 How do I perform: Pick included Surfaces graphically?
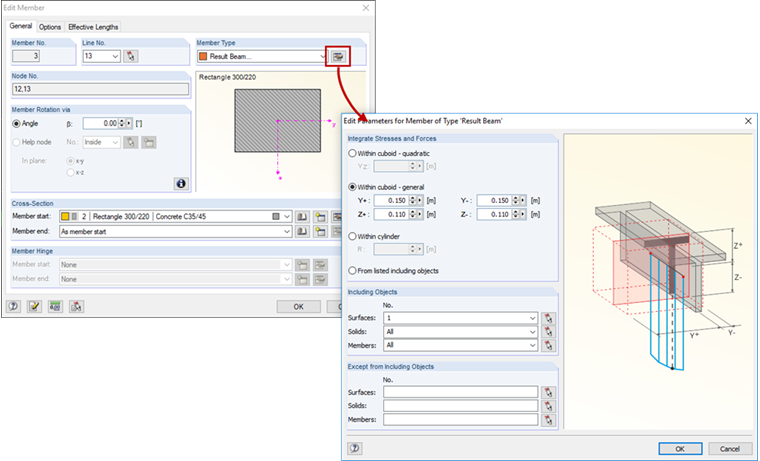(x=548, y=318)
